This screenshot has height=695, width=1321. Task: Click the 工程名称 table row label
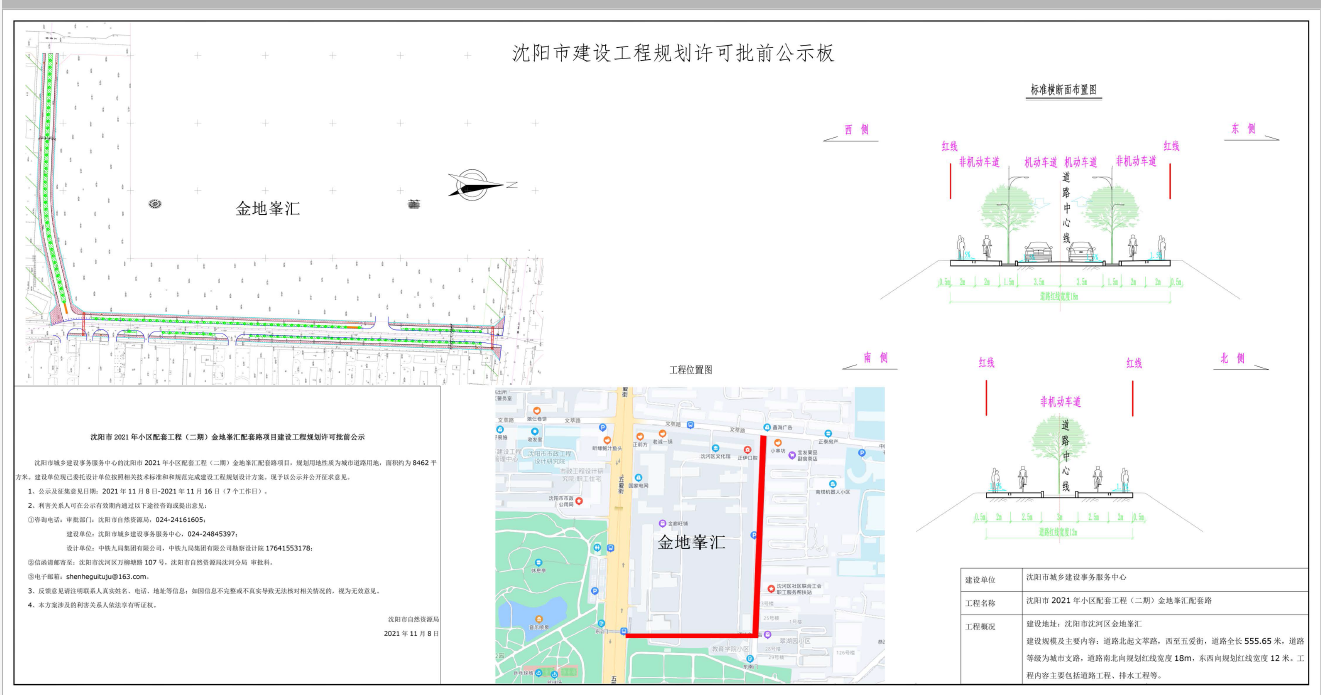click(982, 603)
